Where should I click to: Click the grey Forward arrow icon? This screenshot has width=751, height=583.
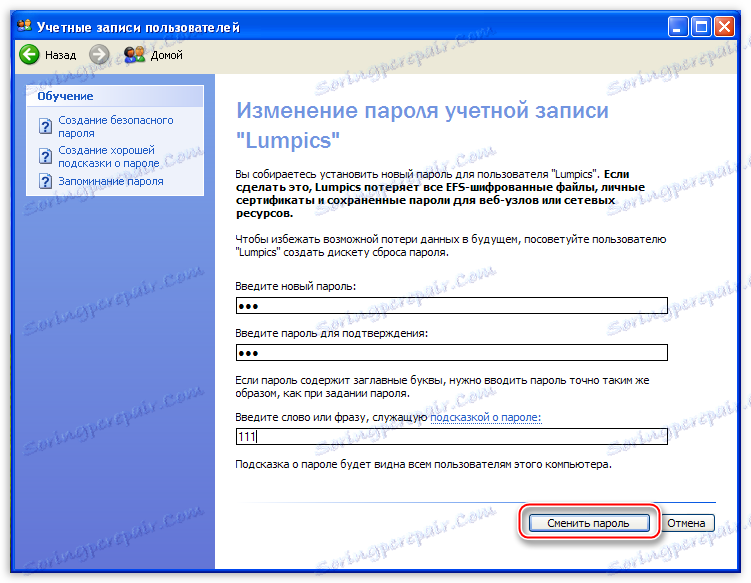click(99, 55)
